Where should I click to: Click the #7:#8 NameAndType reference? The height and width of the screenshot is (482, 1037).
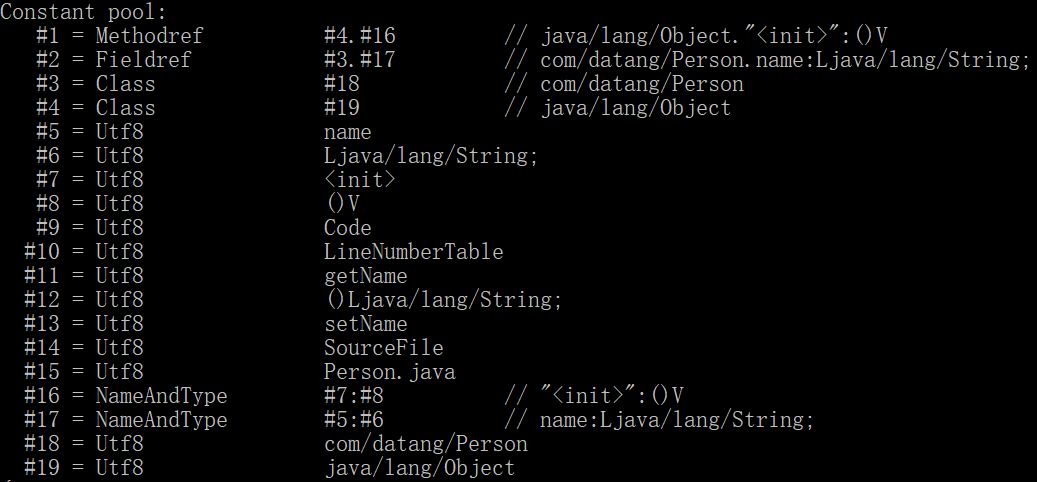pyautogui.click(x=354, y=395)
